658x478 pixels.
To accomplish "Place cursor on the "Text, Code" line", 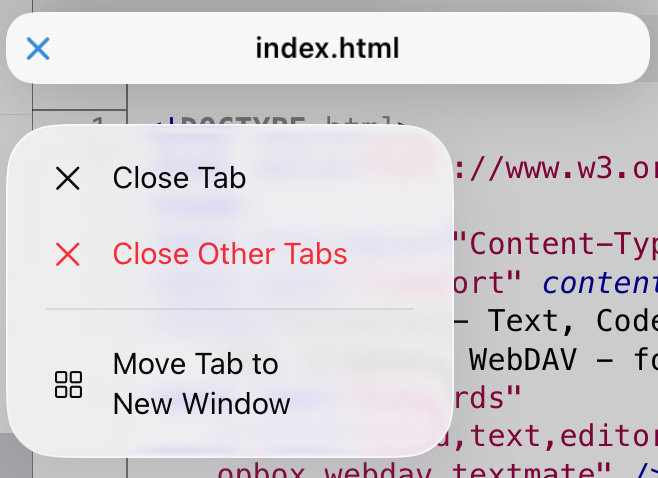I will pos(570,321).
